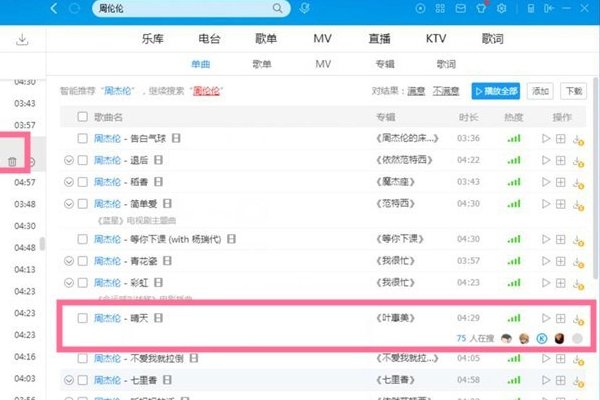Download the song 晴天
Viewport: 600px width, 400px height.
tap(578, 320)
